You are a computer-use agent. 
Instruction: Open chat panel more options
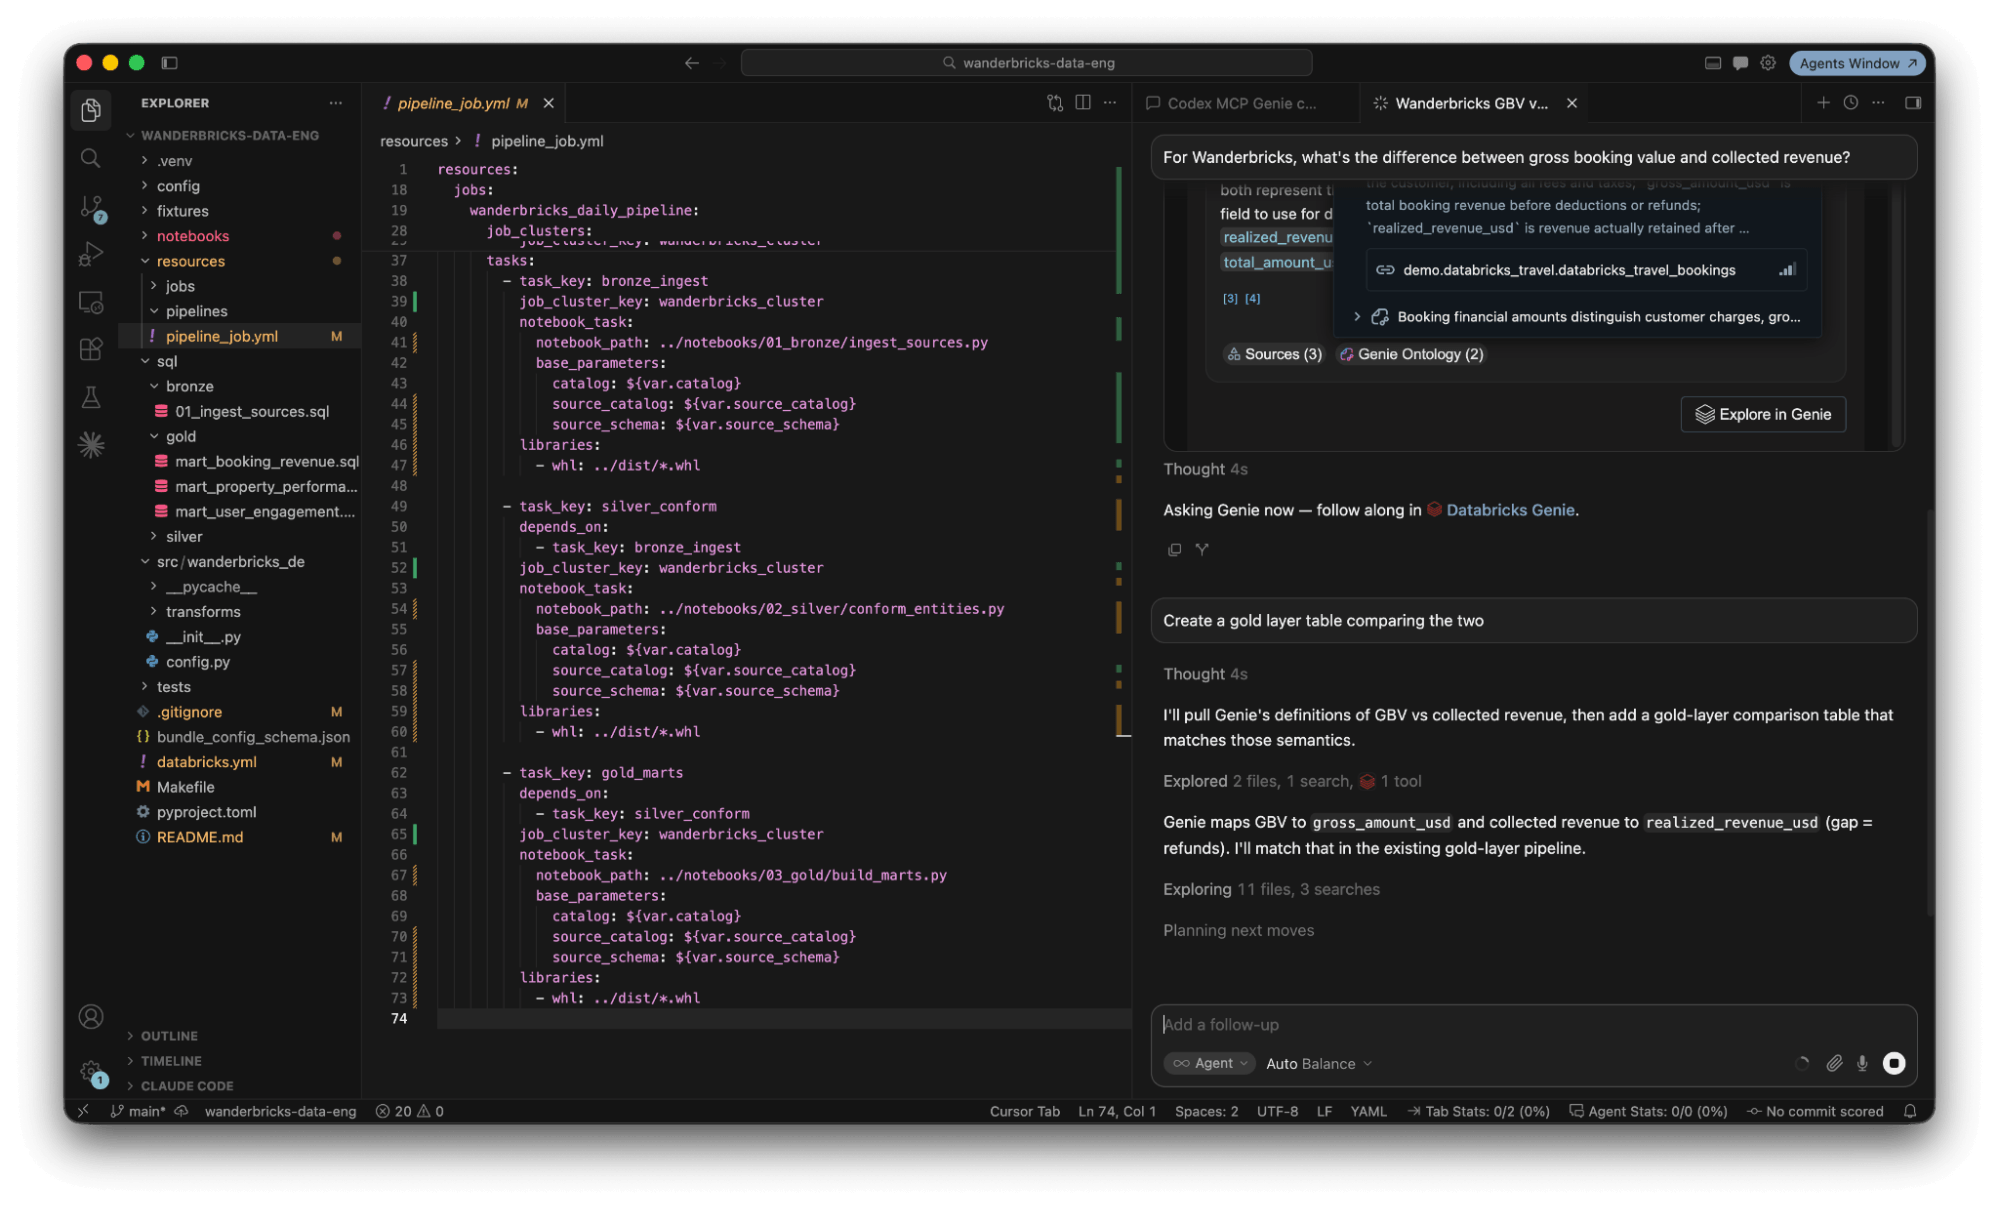click(x=1879, y=103)
